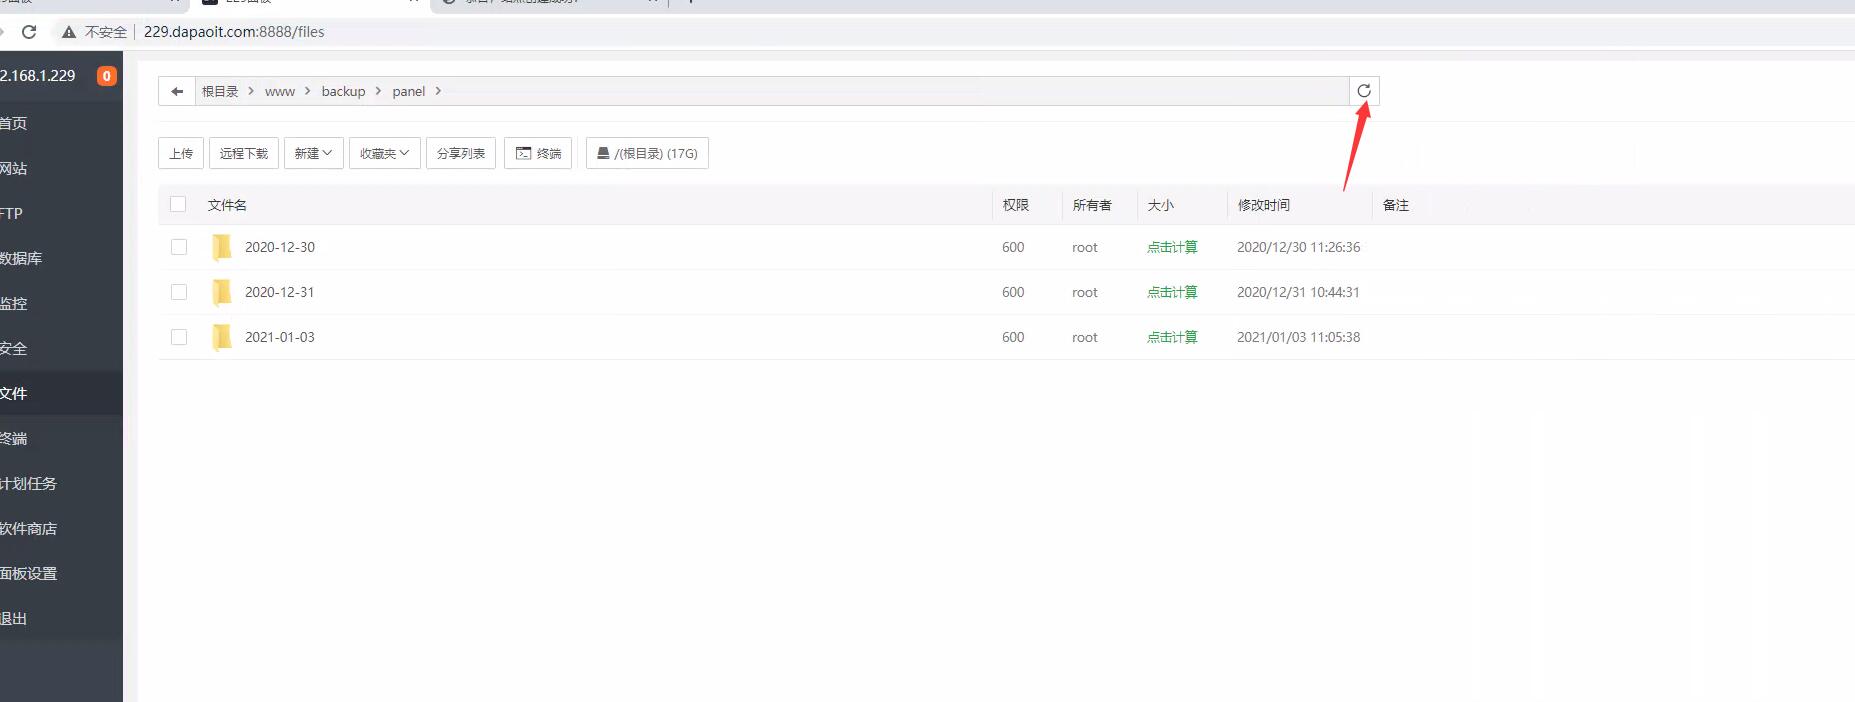Calculate size for 2020-12-30
Viewport: 1855px width, 702px height.
[1172, 247]
